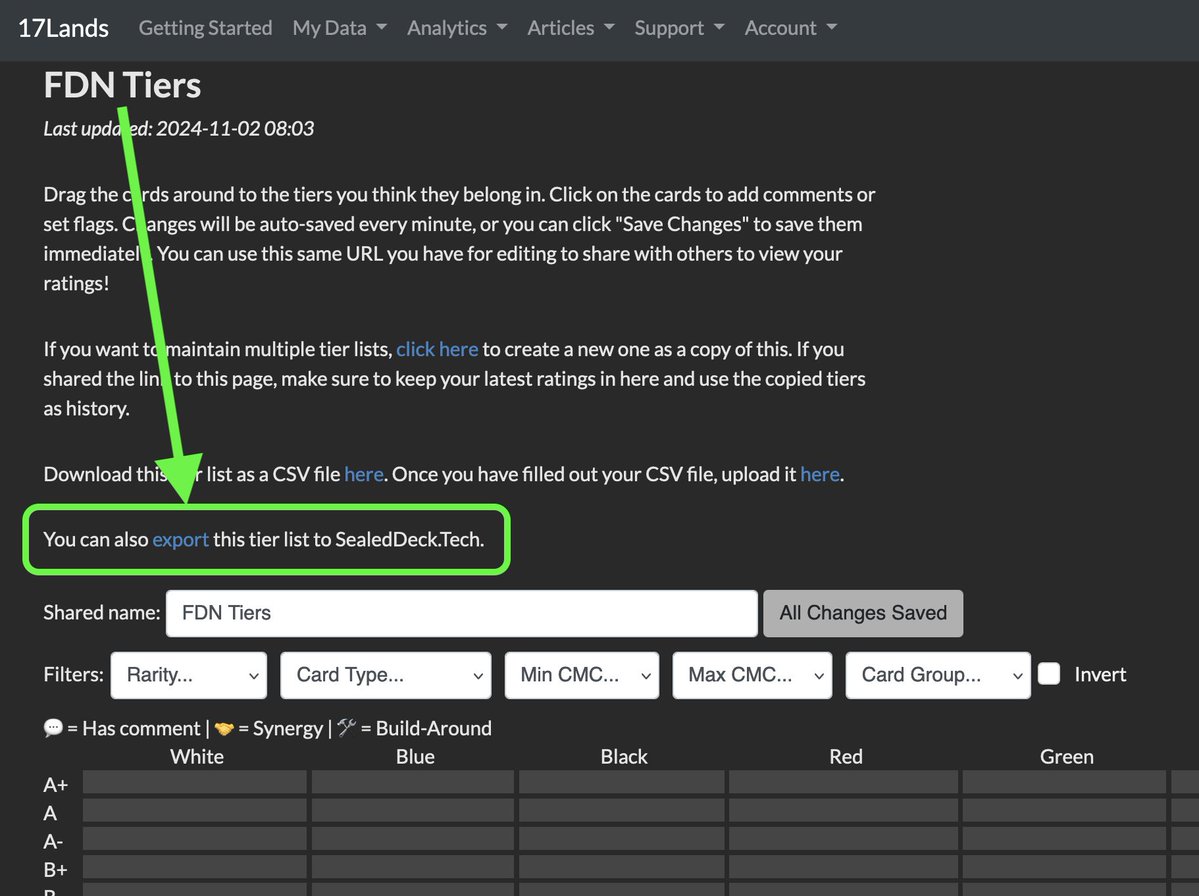The image size is (1199, 896).
Task: Open the Rarity filter dropdown
Action: tap(188, 675)
